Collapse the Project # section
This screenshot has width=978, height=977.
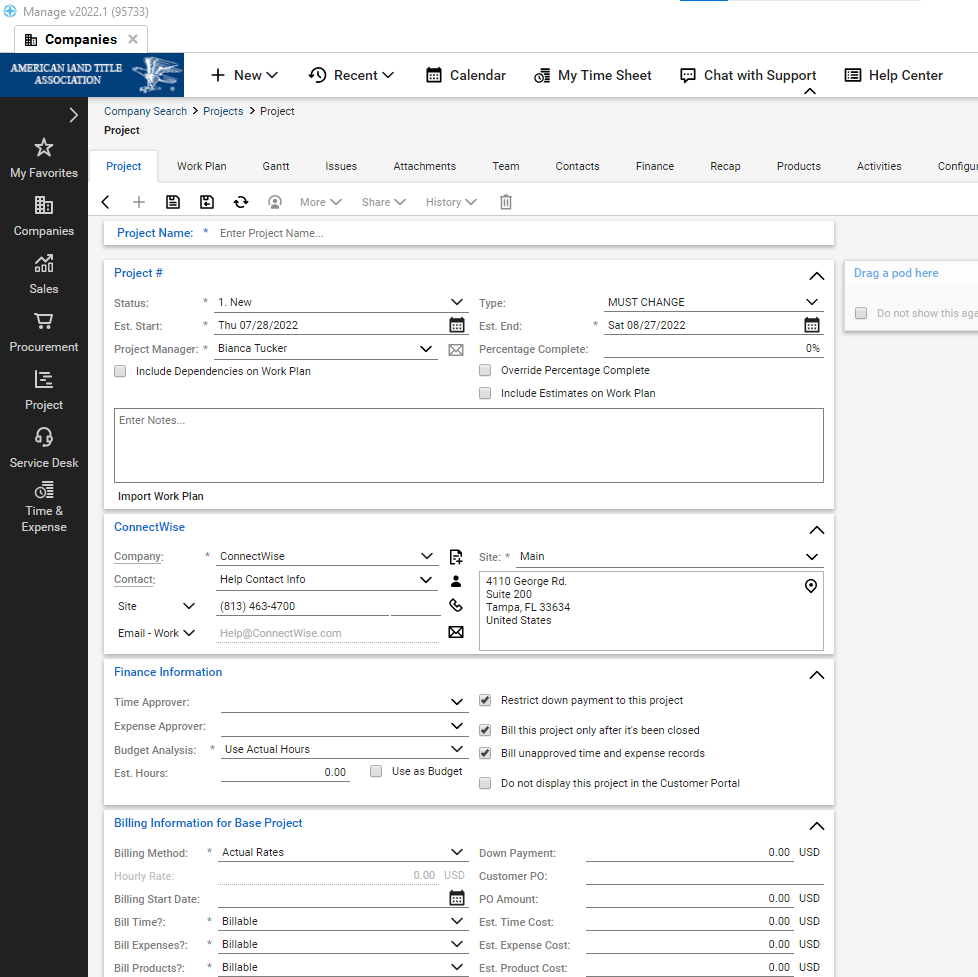point(816,276)
